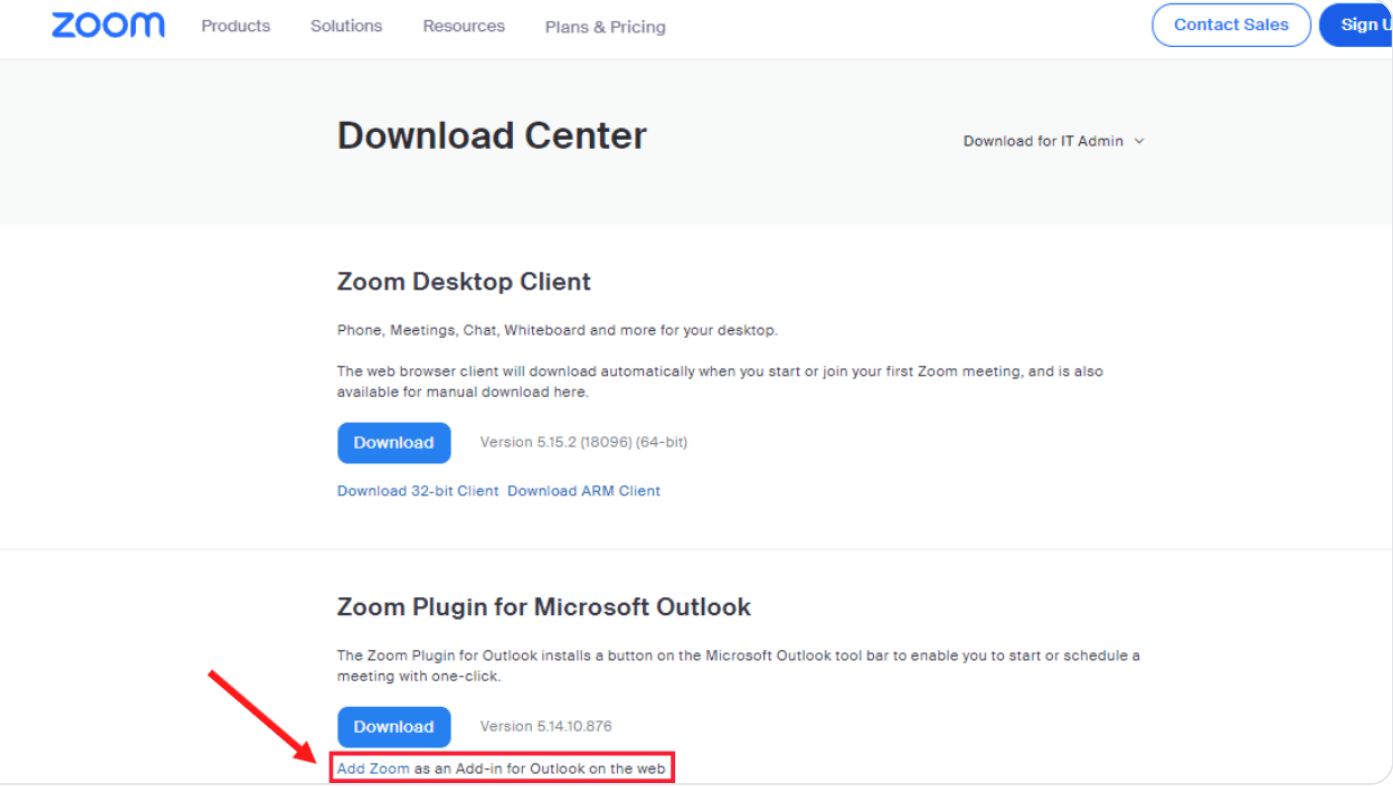Click the Download Center page heading

click(491, 136)
